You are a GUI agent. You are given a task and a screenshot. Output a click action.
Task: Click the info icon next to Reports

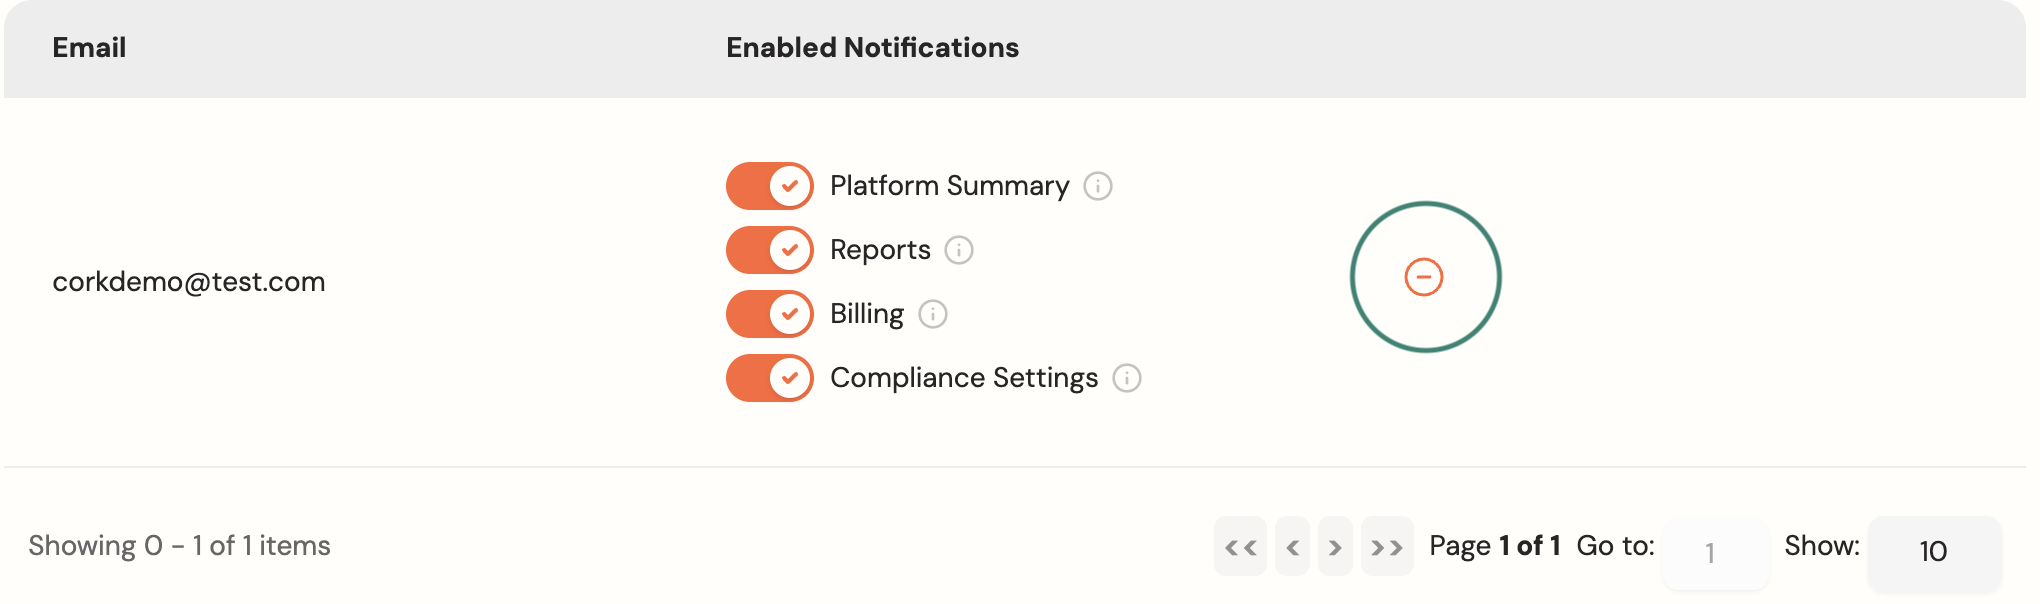point(959,250)
